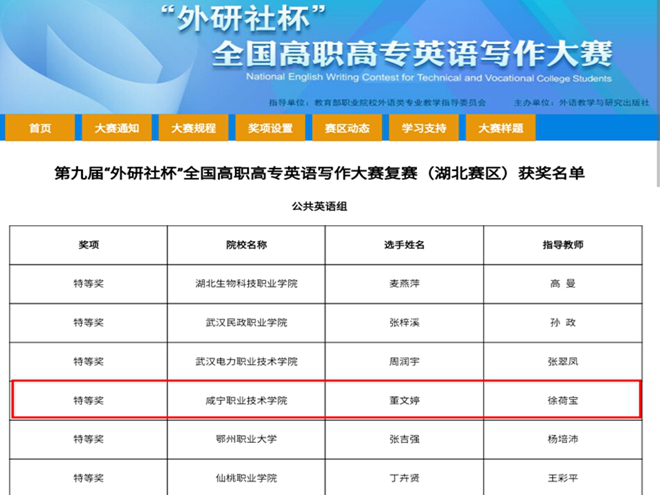Viewport: 660px width, 495px height.
Task: Click the 王彩平 teacher cell
Action: point(563,478)
